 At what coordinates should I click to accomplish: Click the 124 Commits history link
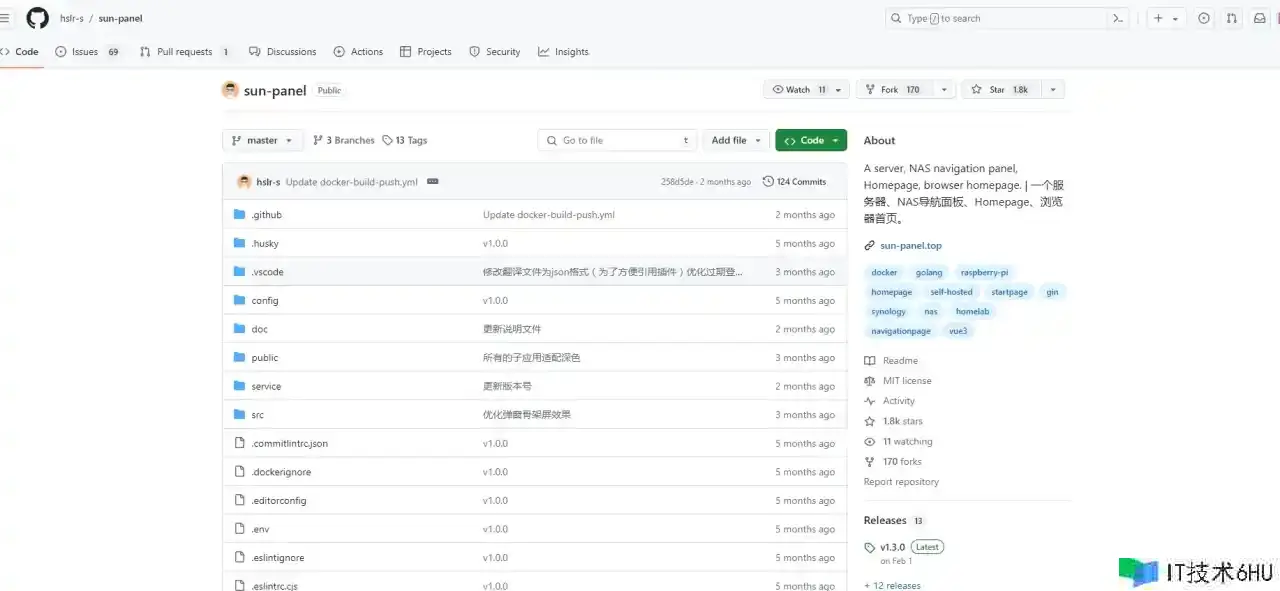click(794, 182)
